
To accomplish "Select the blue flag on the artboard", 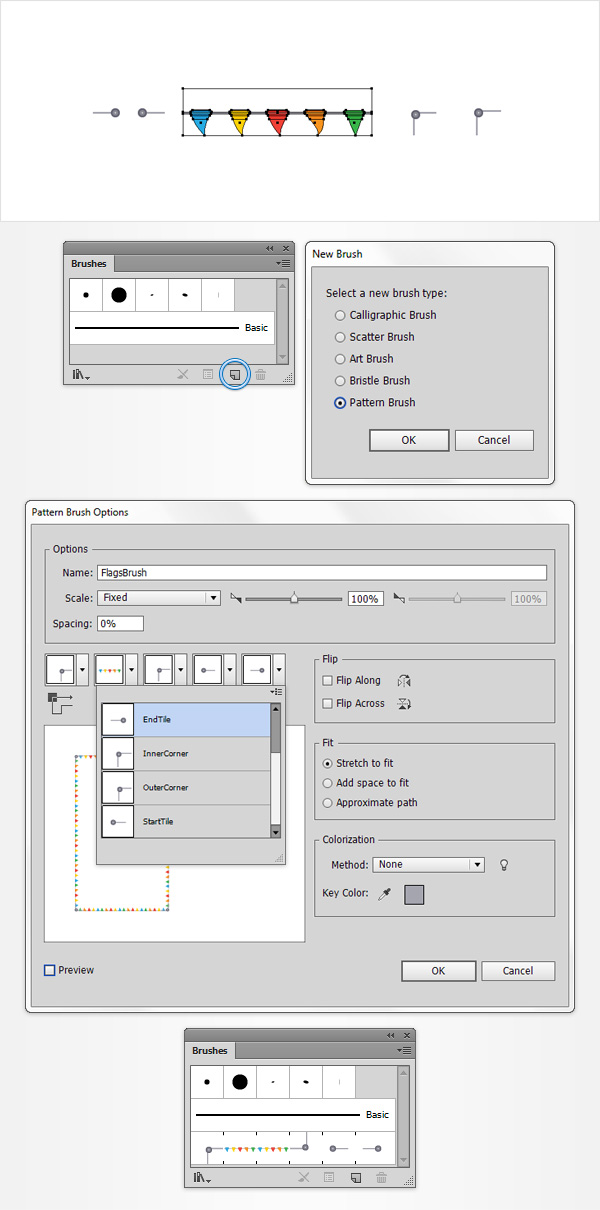I will [200, 122].
